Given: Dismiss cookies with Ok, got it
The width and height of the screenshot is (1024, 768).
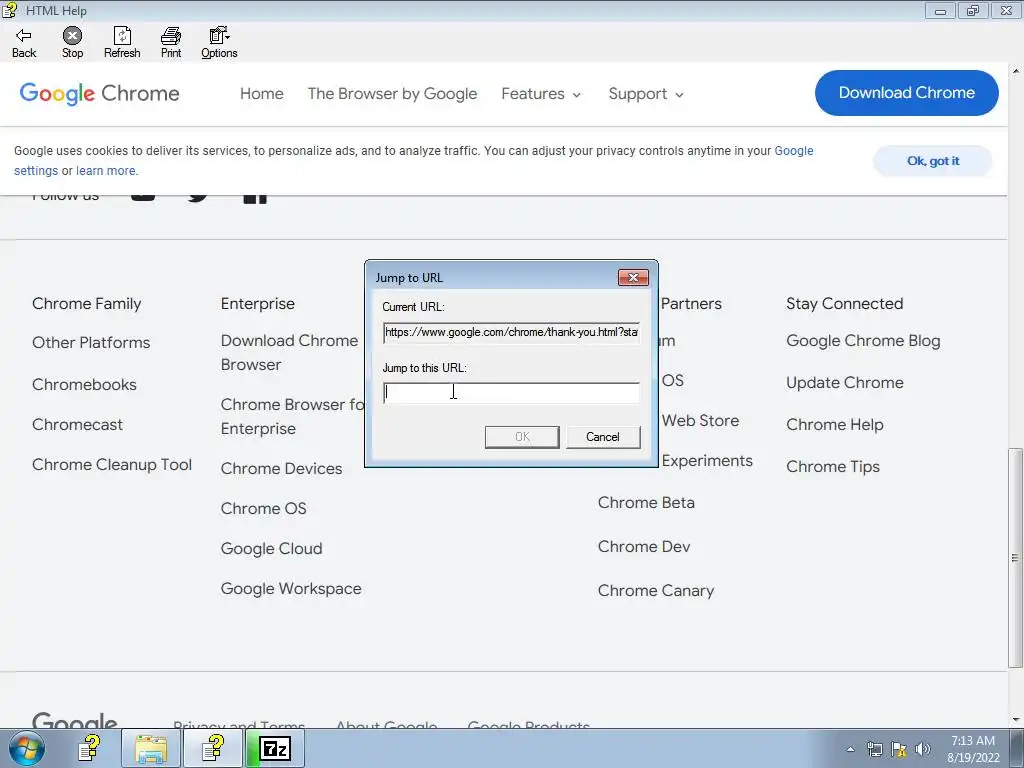Looking at the screenshot, I should coord(933,161).
